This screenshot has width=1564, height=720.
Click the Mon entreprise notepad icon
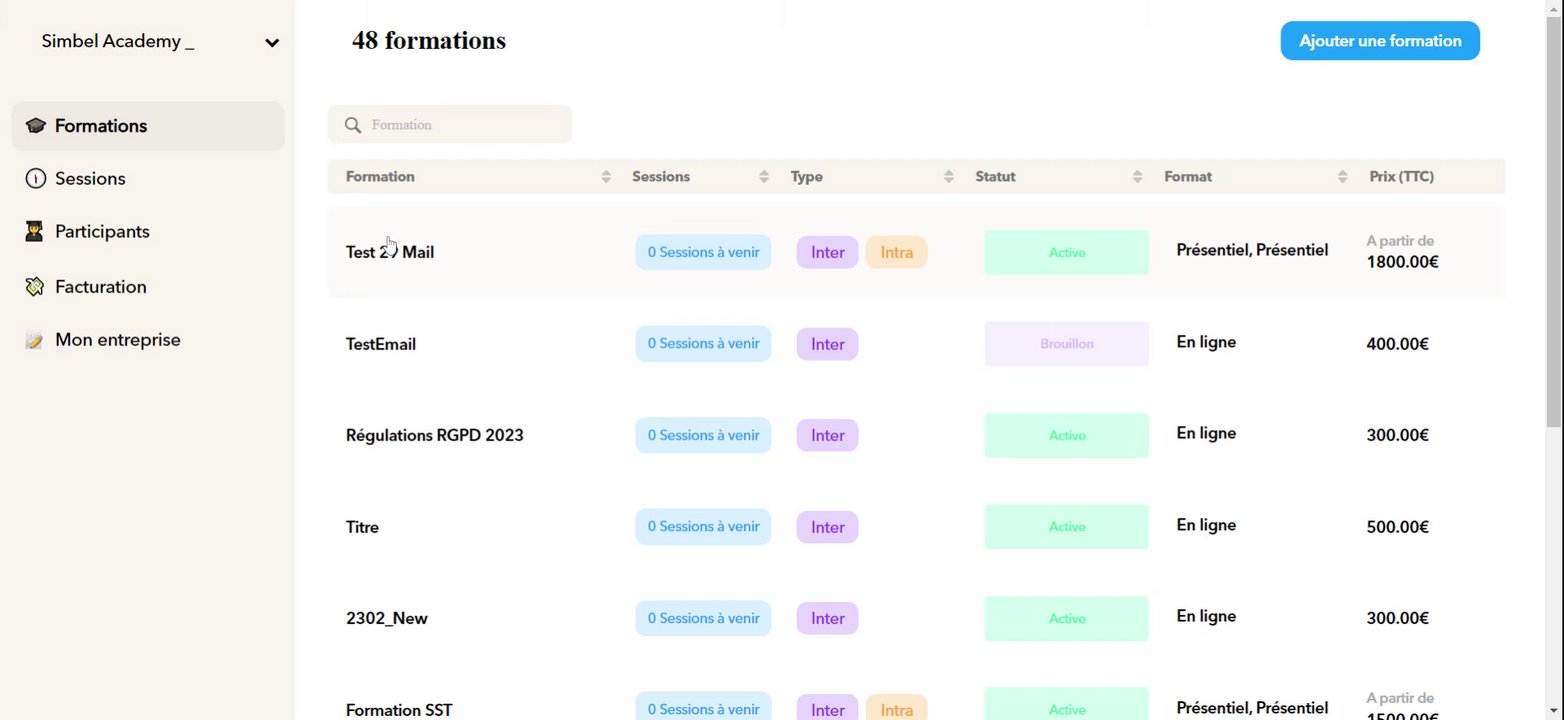tap(35, 341)
